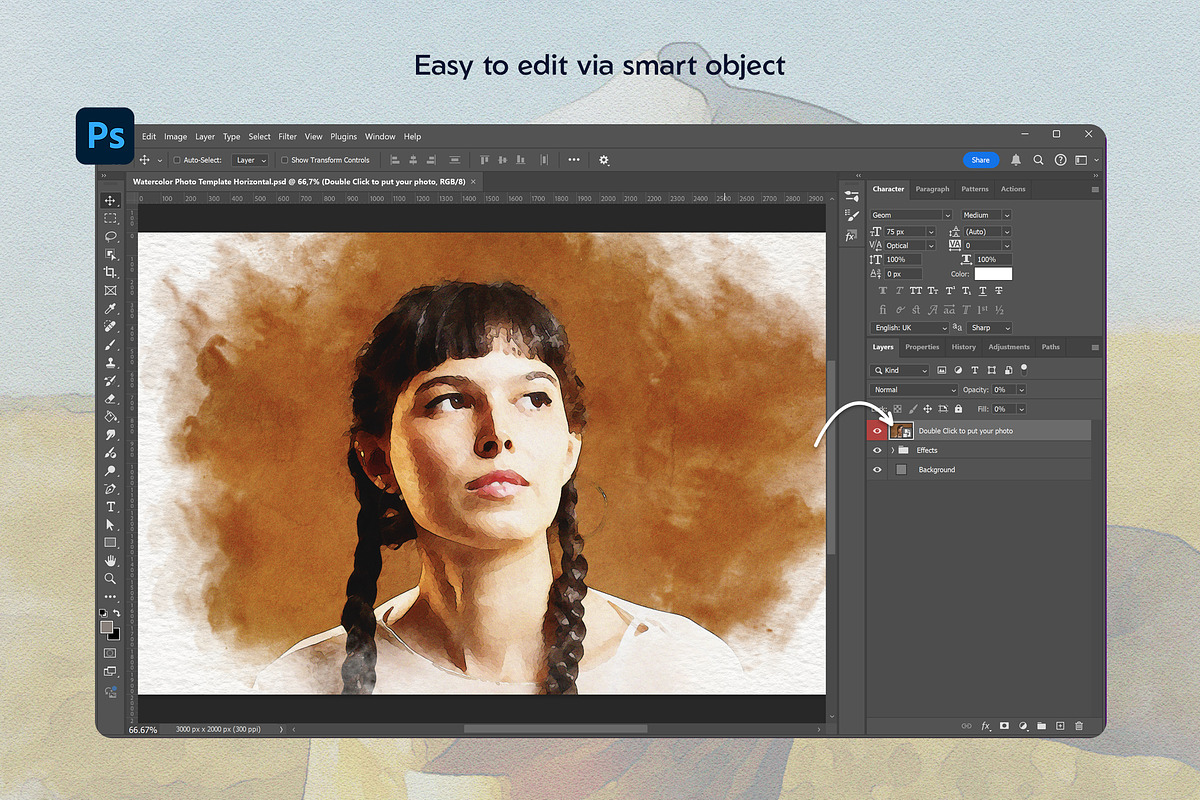Open the Medium font style dropdown
Viewport: 1200px width, 800px height.
(x=987, y=215)
